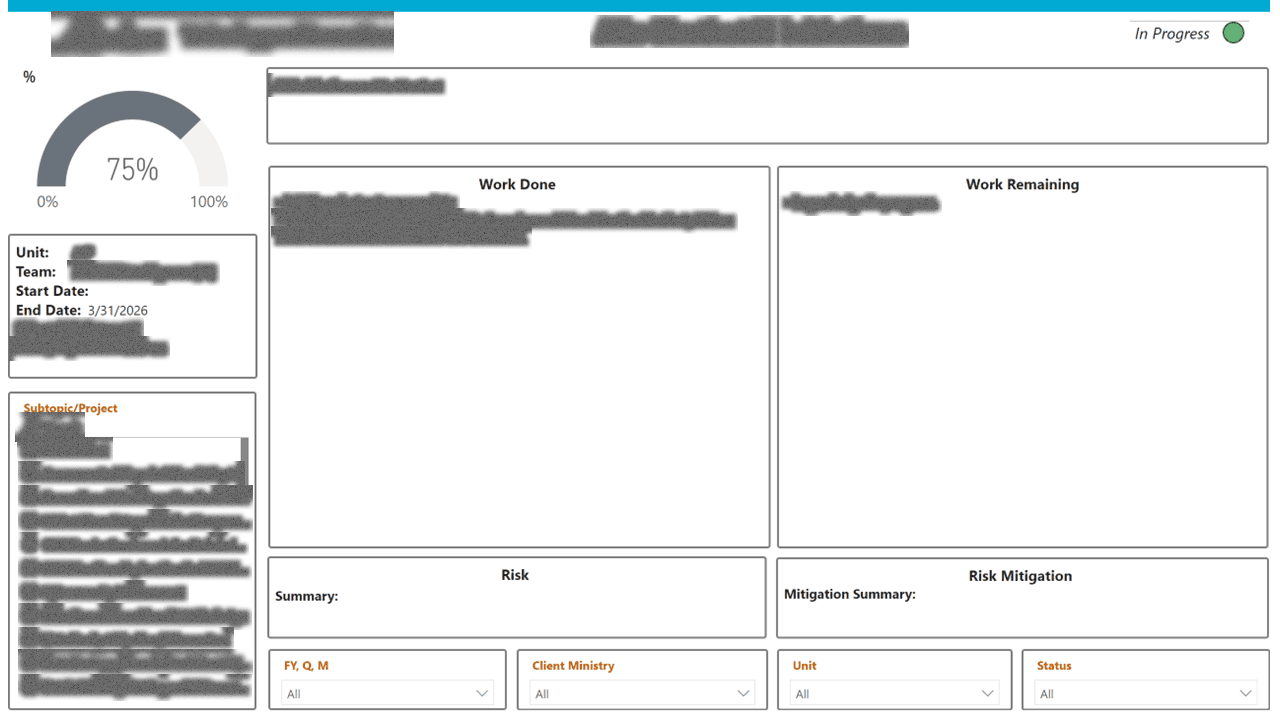Click the green In Progress status indicator

(1233, 32)
